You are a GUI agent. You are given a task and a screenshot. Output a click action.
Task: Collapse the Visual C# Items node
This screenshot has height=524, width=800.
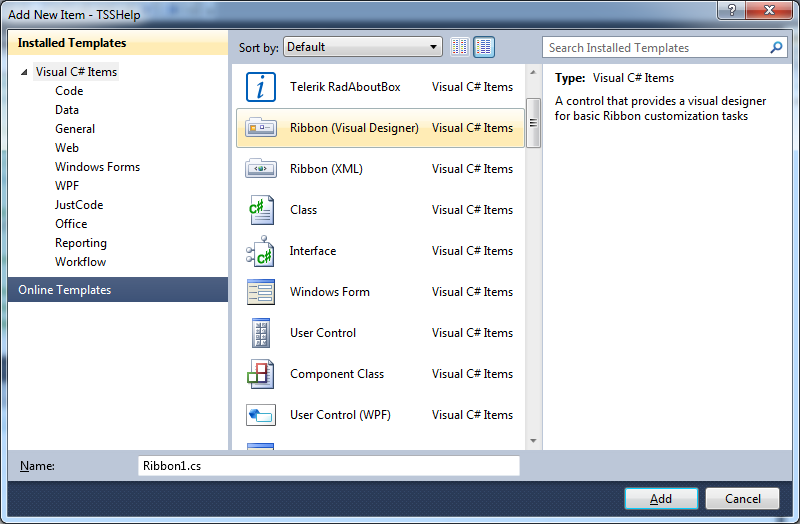(24, 72)
